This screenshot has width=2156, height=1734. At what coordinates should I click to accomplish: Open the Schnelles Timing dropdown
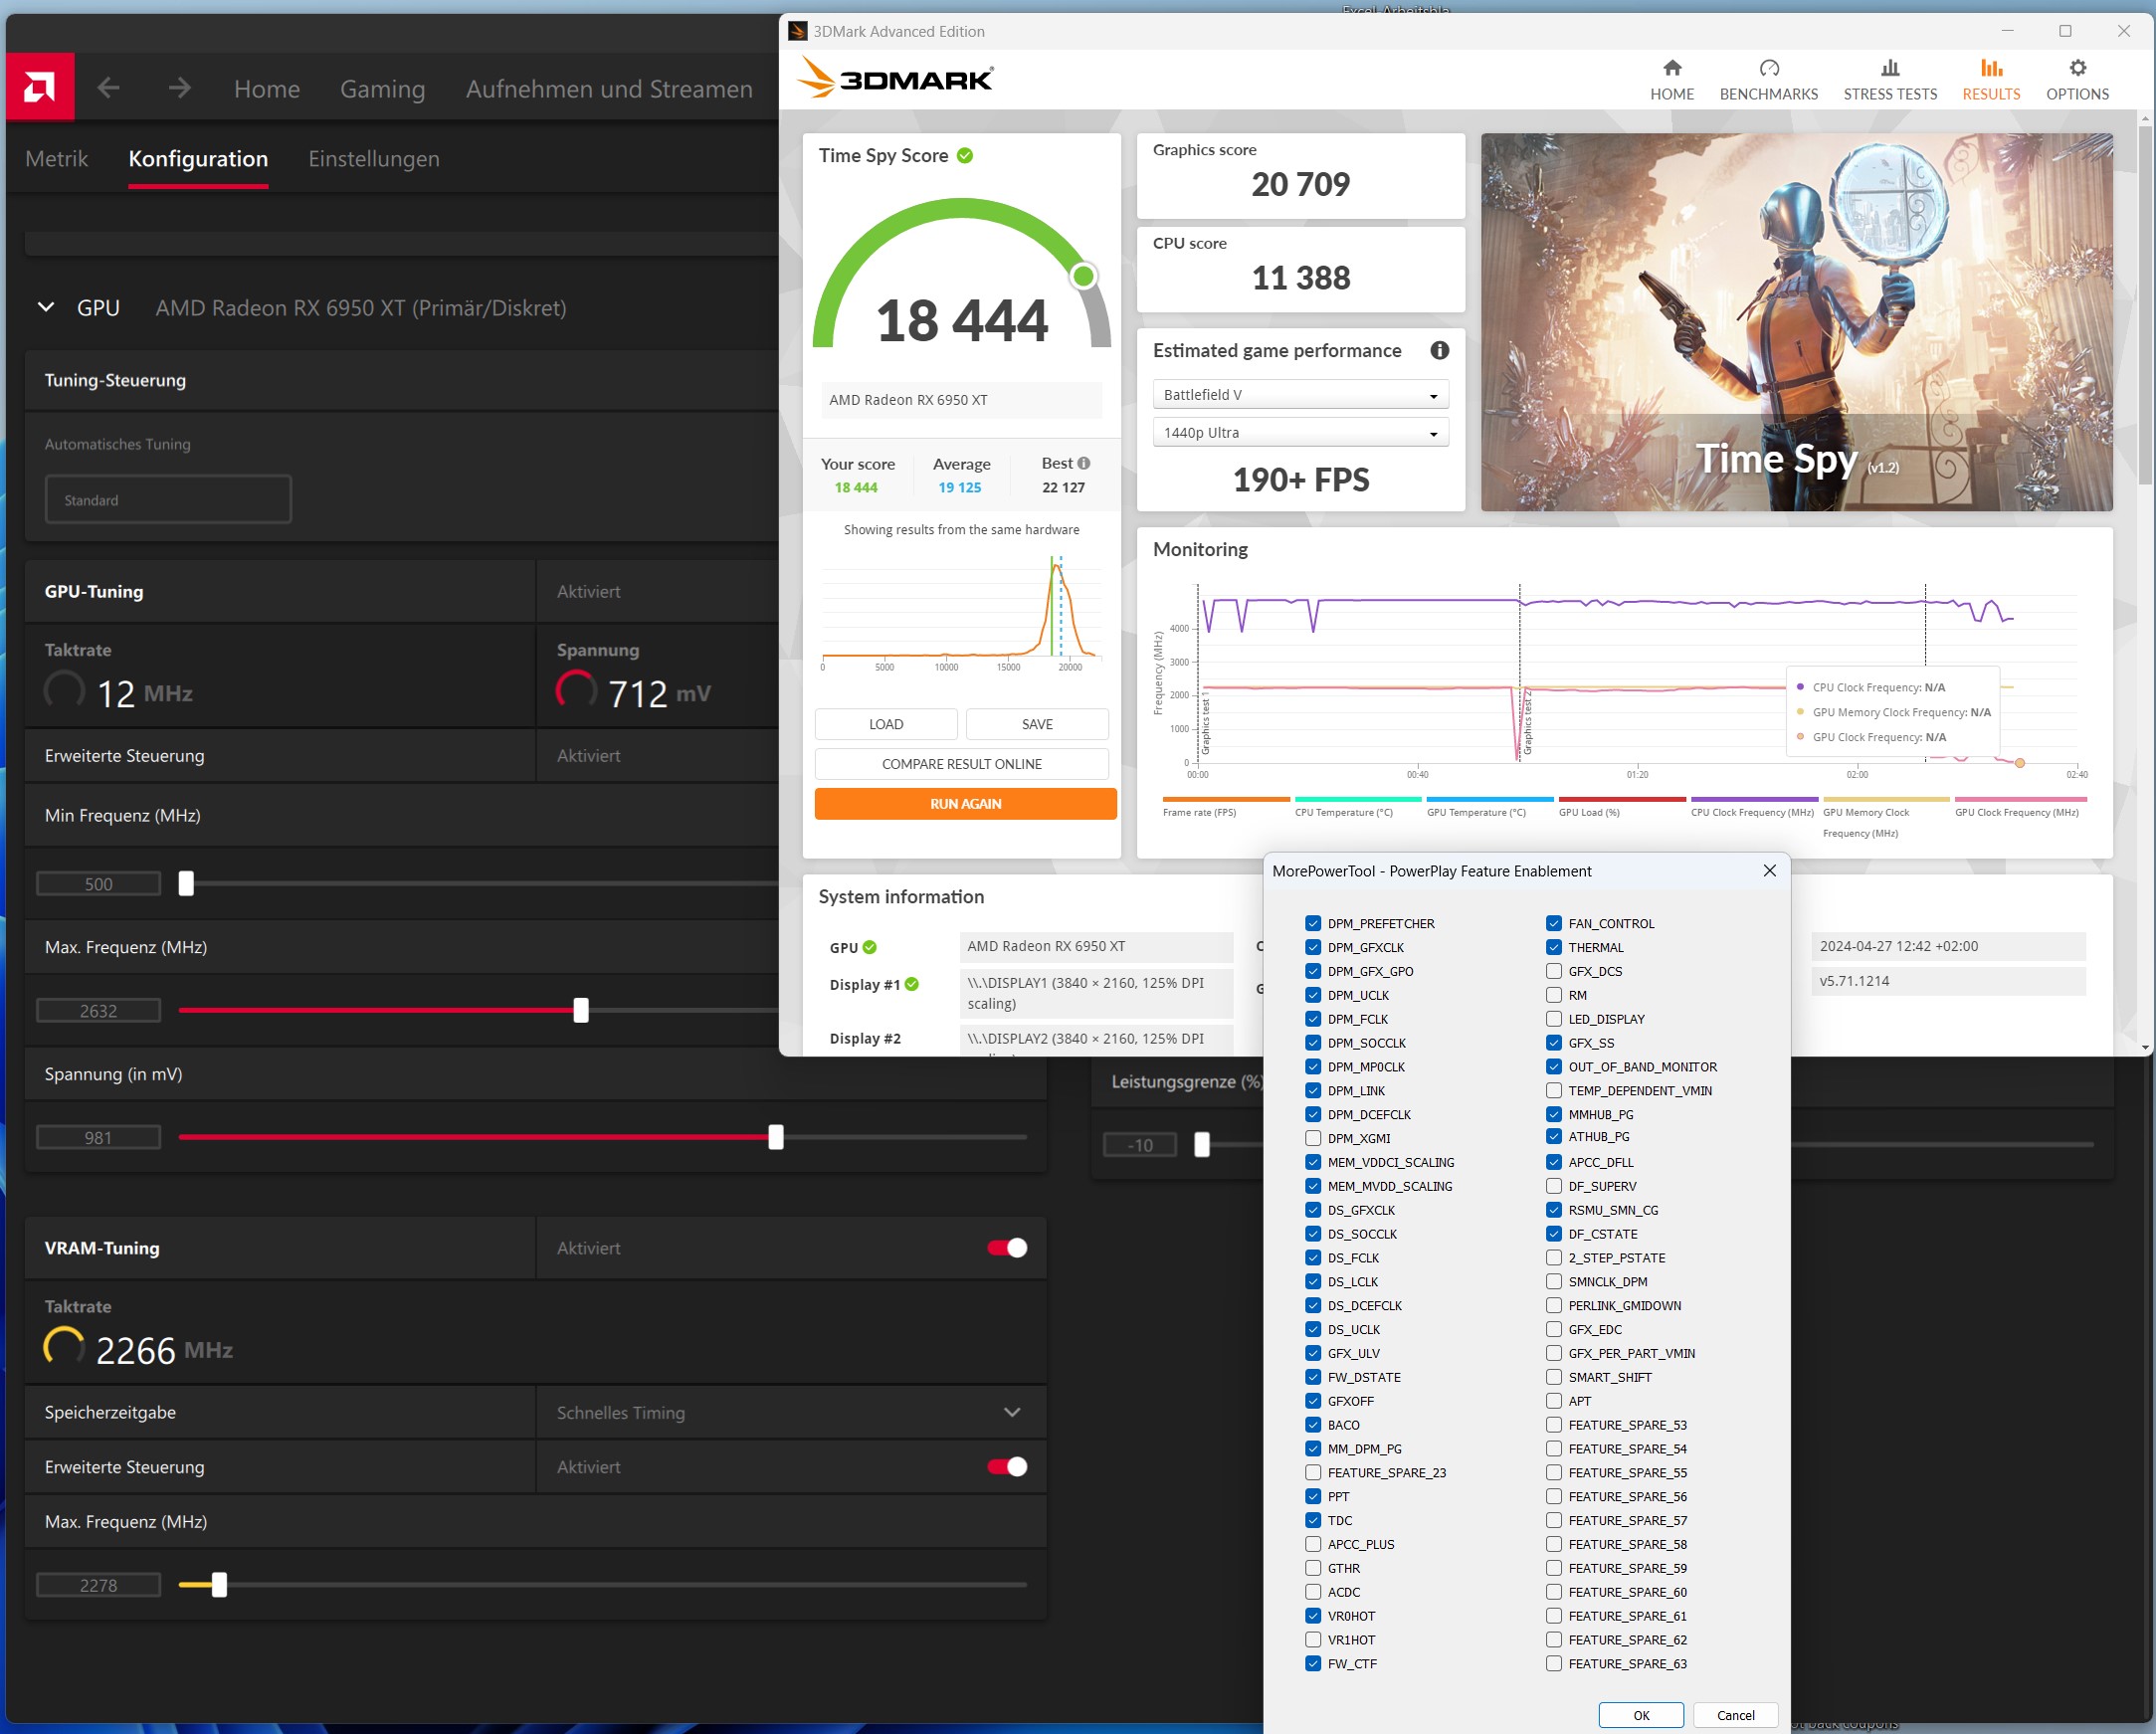click(1012, 1412)
